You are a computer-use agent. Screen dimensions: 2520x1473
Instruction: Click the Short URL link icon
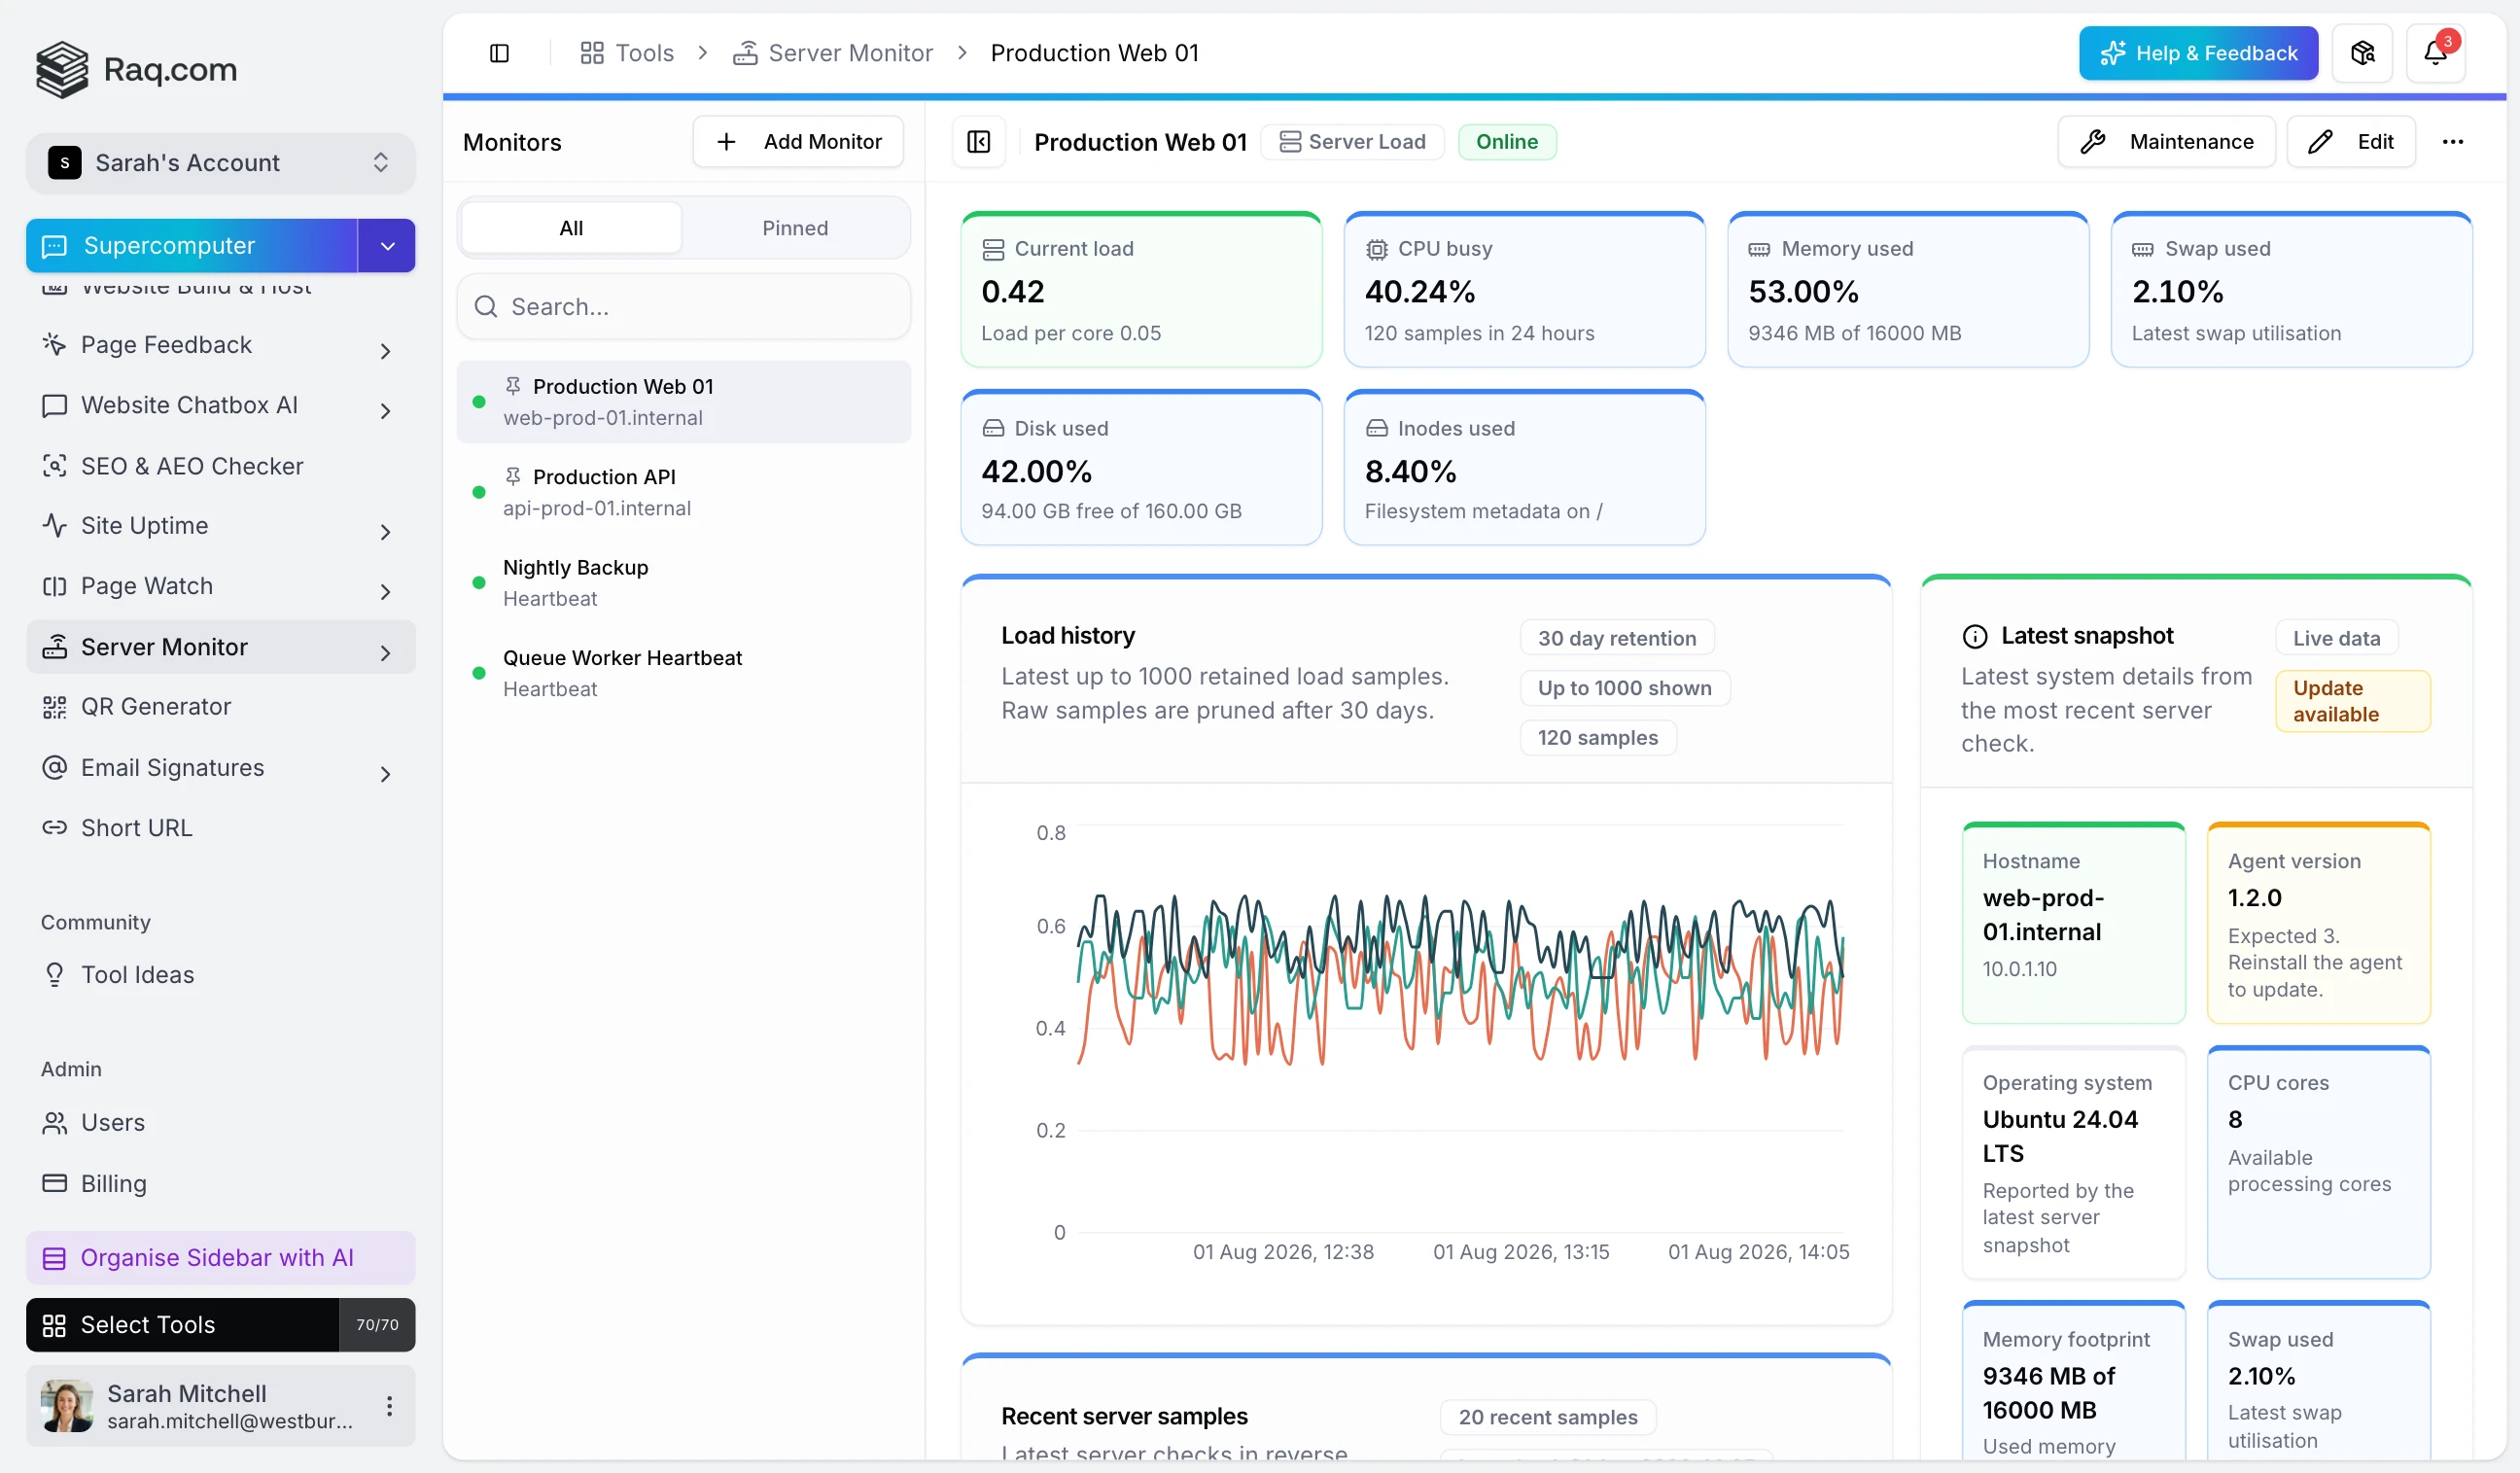(x=54, y=828)
